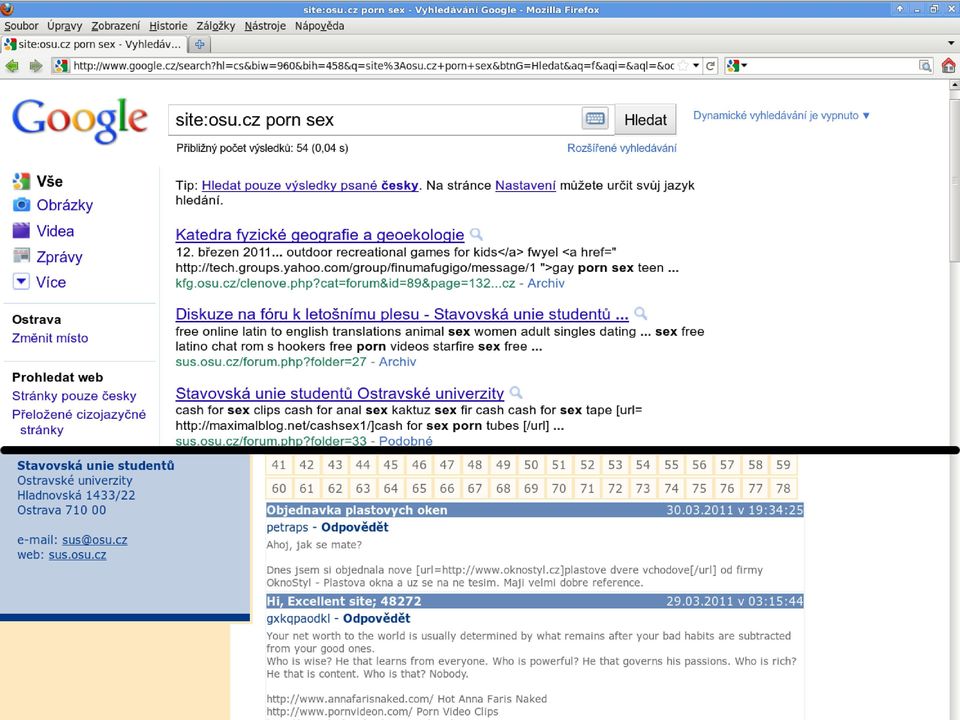Open the search engine selector dropdown
960x720 pixels.
(737, 66)
